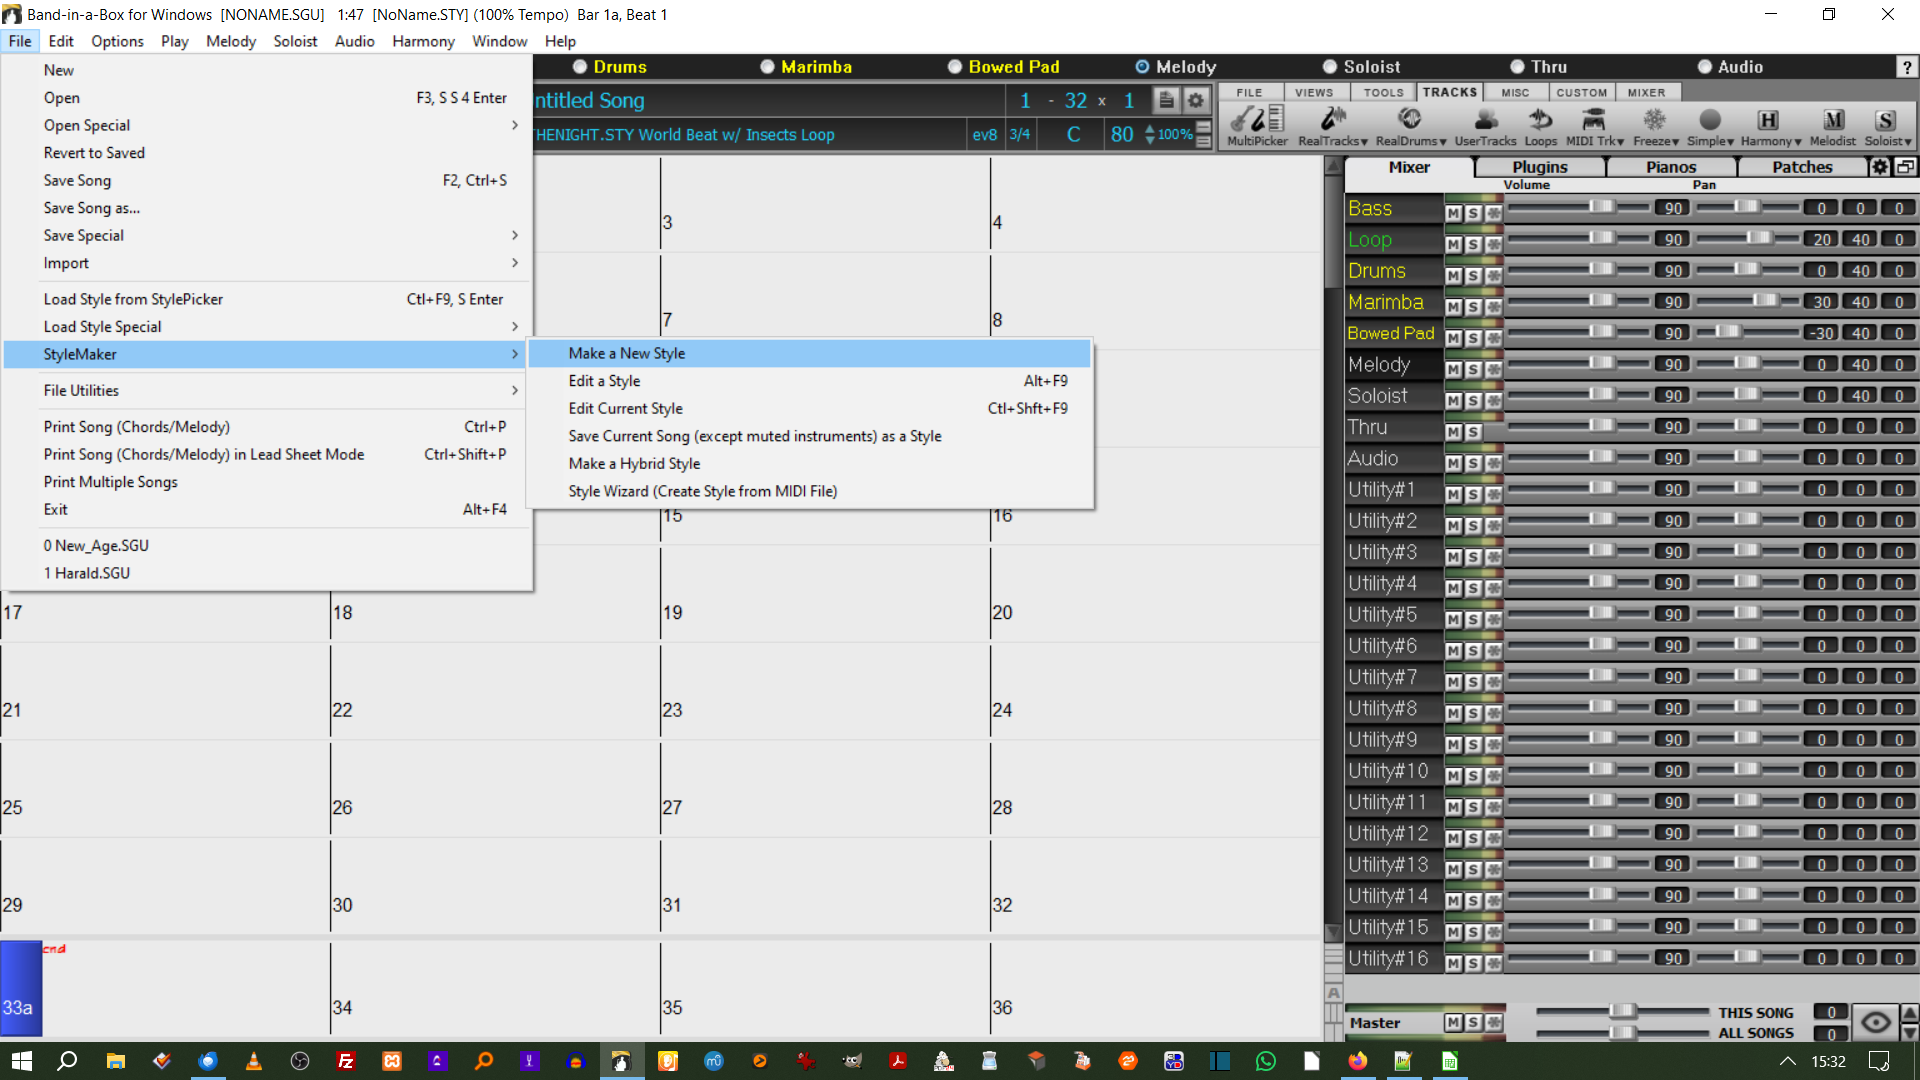Open the Loops picker
The image size is (1920, 1080).
pyautogui.click(x=1540, y=126)
